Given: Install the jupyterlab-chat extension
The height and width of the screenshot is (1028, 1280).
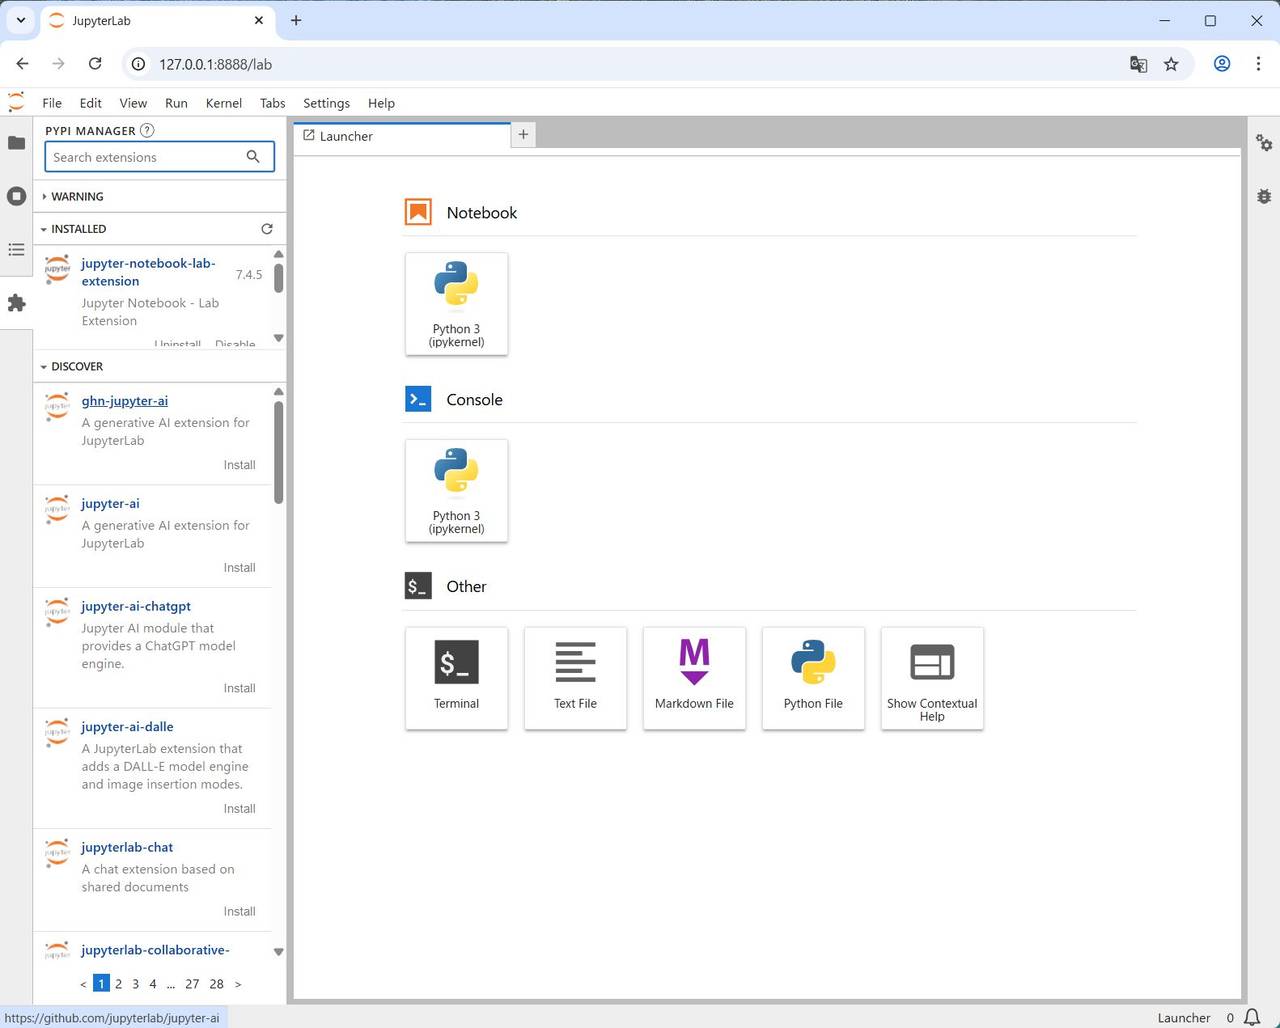Looking at the screenshot, I should 239,912.
